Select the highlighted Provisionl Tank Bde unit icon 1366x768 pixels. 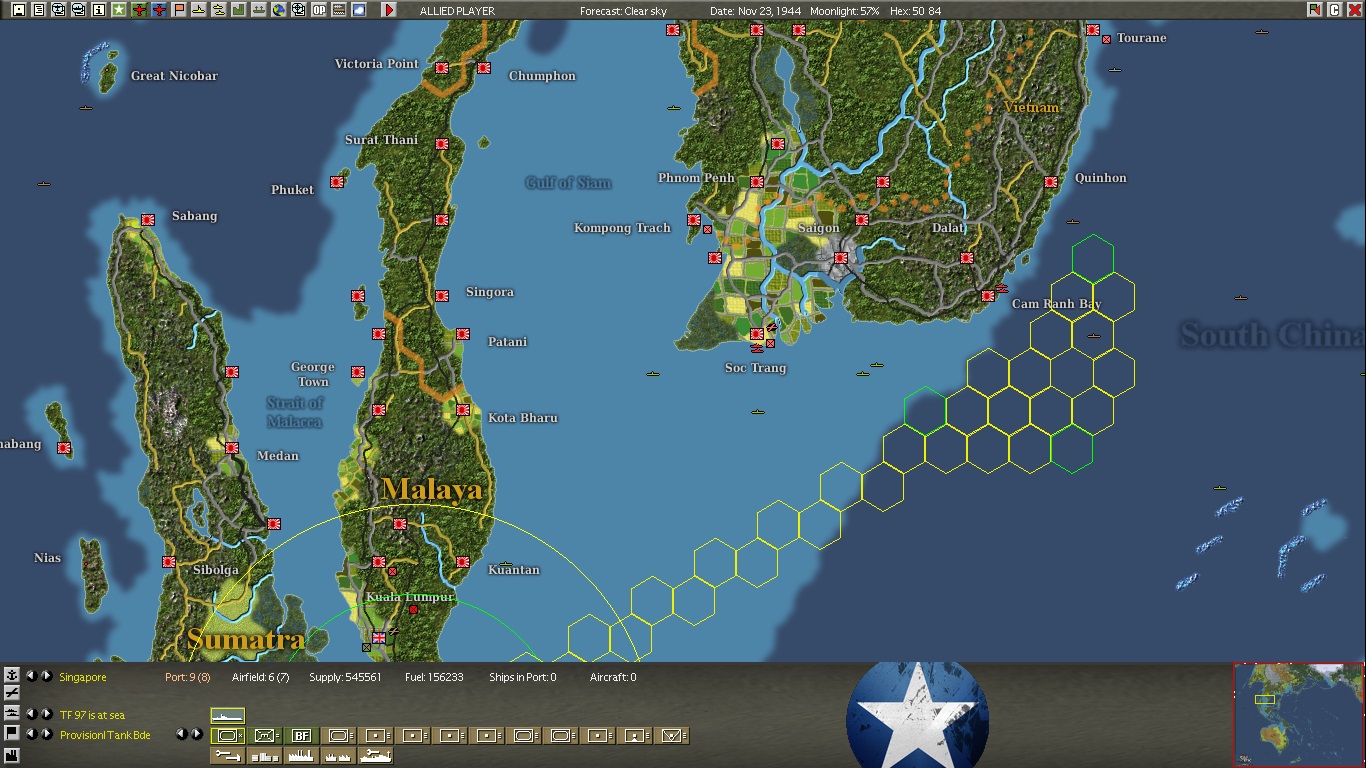pyautogui.click(x=227, y=735)
